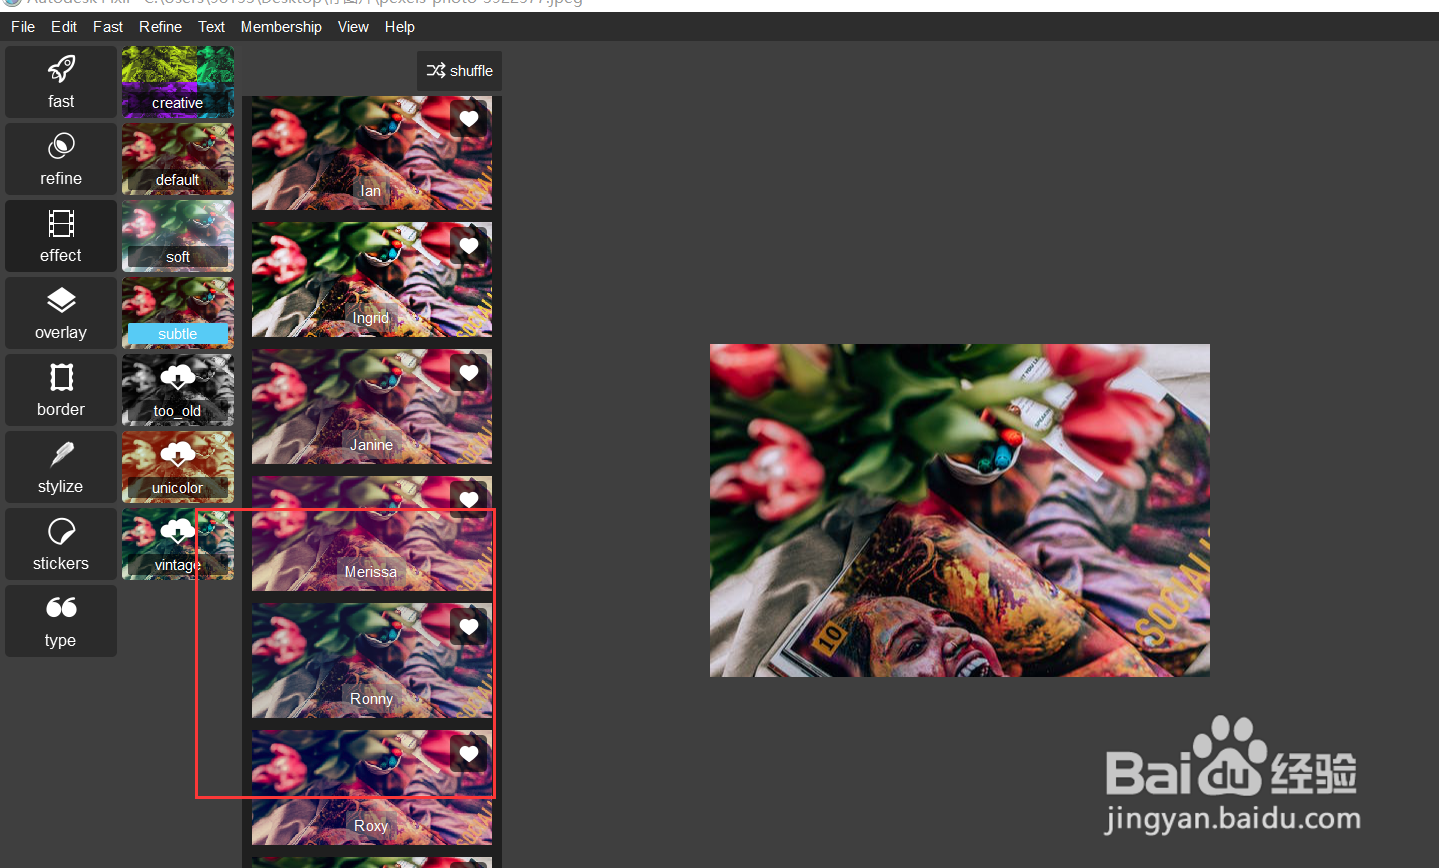Click the main photo canvas
The width and height of the screenshot is (1439, 868).
tap(960, 510)
